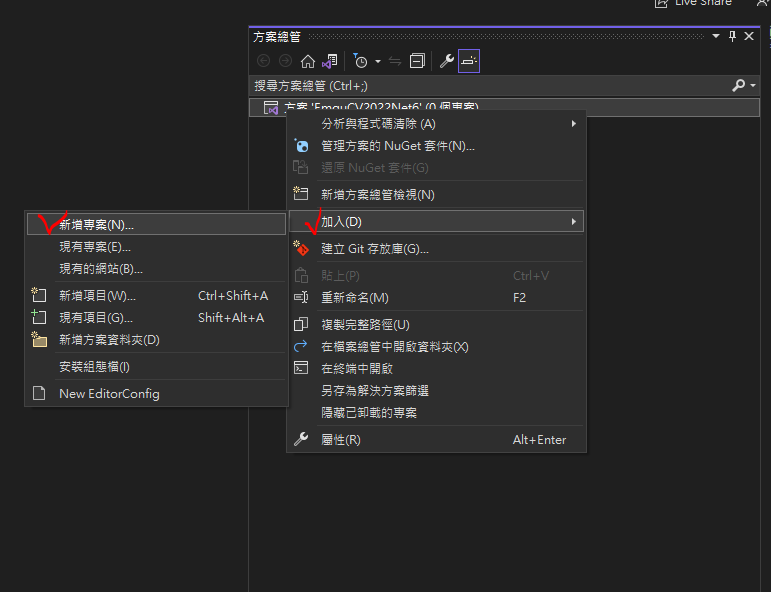This screenshot has width=771, height=592.
Task: Open 分析與程式碼清除 (A) submenu
Action: point(437,124)
